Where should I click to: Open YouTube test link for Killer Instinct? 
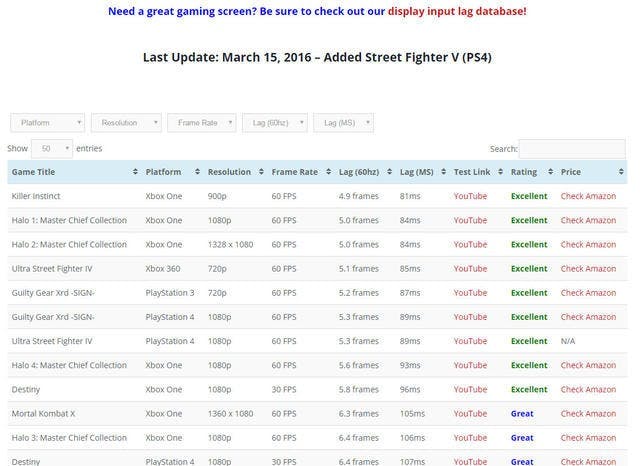coord(470,196)
